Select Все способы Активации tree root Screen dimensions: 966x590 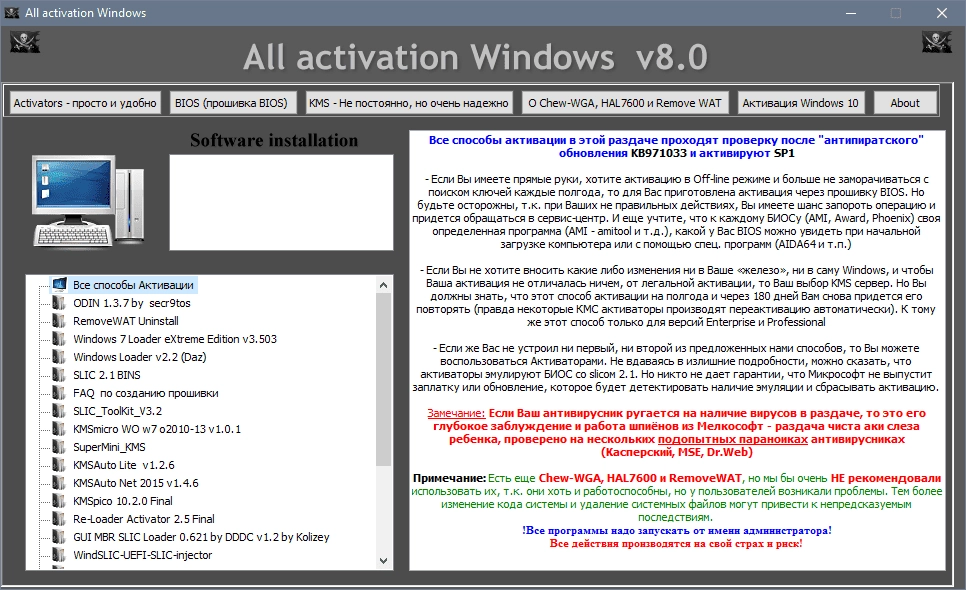(x=133, y=285)
